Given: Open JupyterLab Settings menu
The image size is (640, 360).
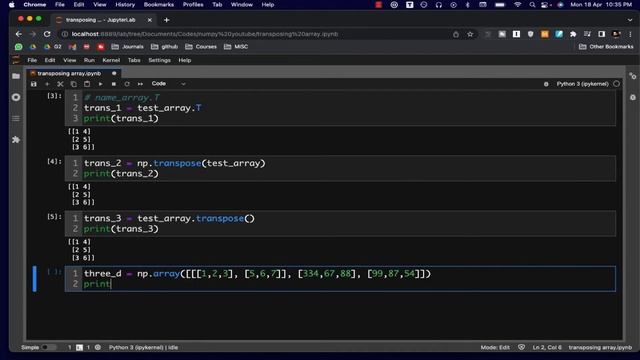Looking at the screenshot, I should (159, 60).
